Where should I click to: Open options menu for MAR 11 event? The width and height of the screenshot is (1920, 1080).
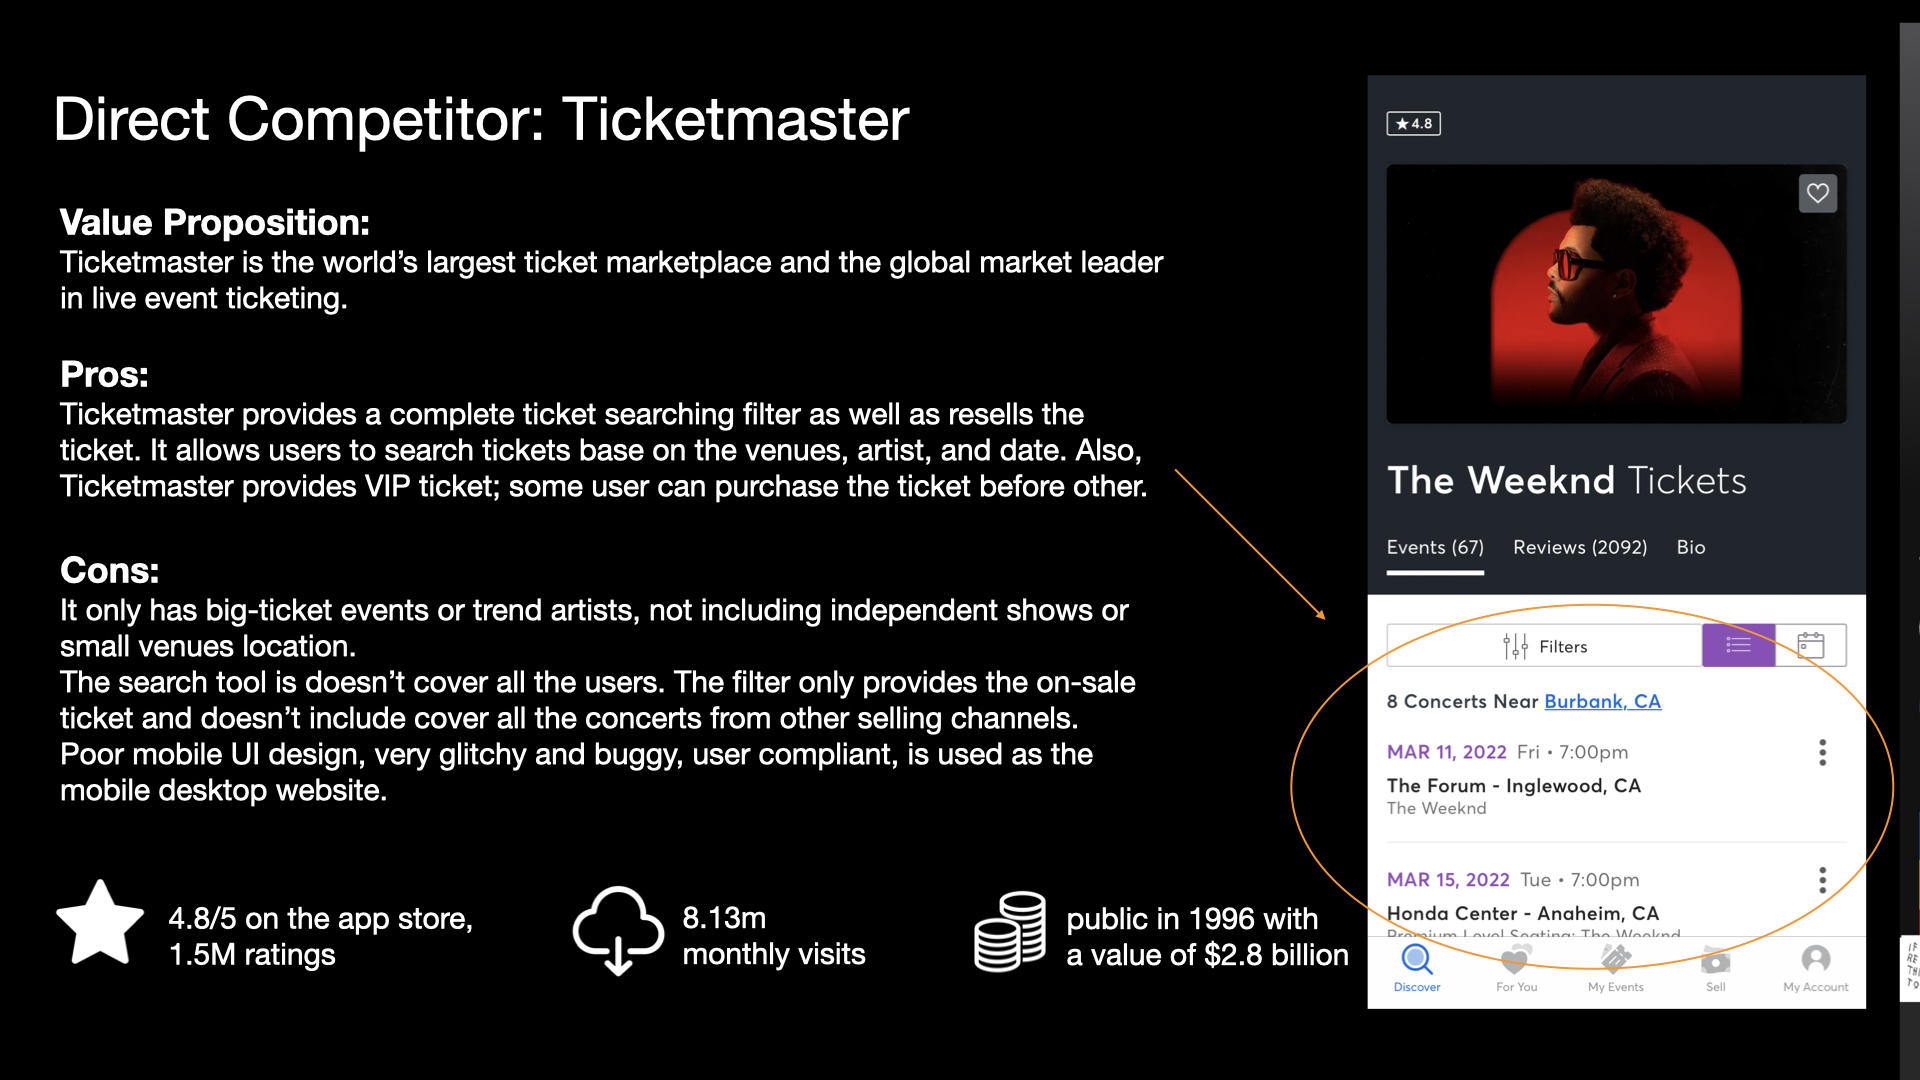1822,753
